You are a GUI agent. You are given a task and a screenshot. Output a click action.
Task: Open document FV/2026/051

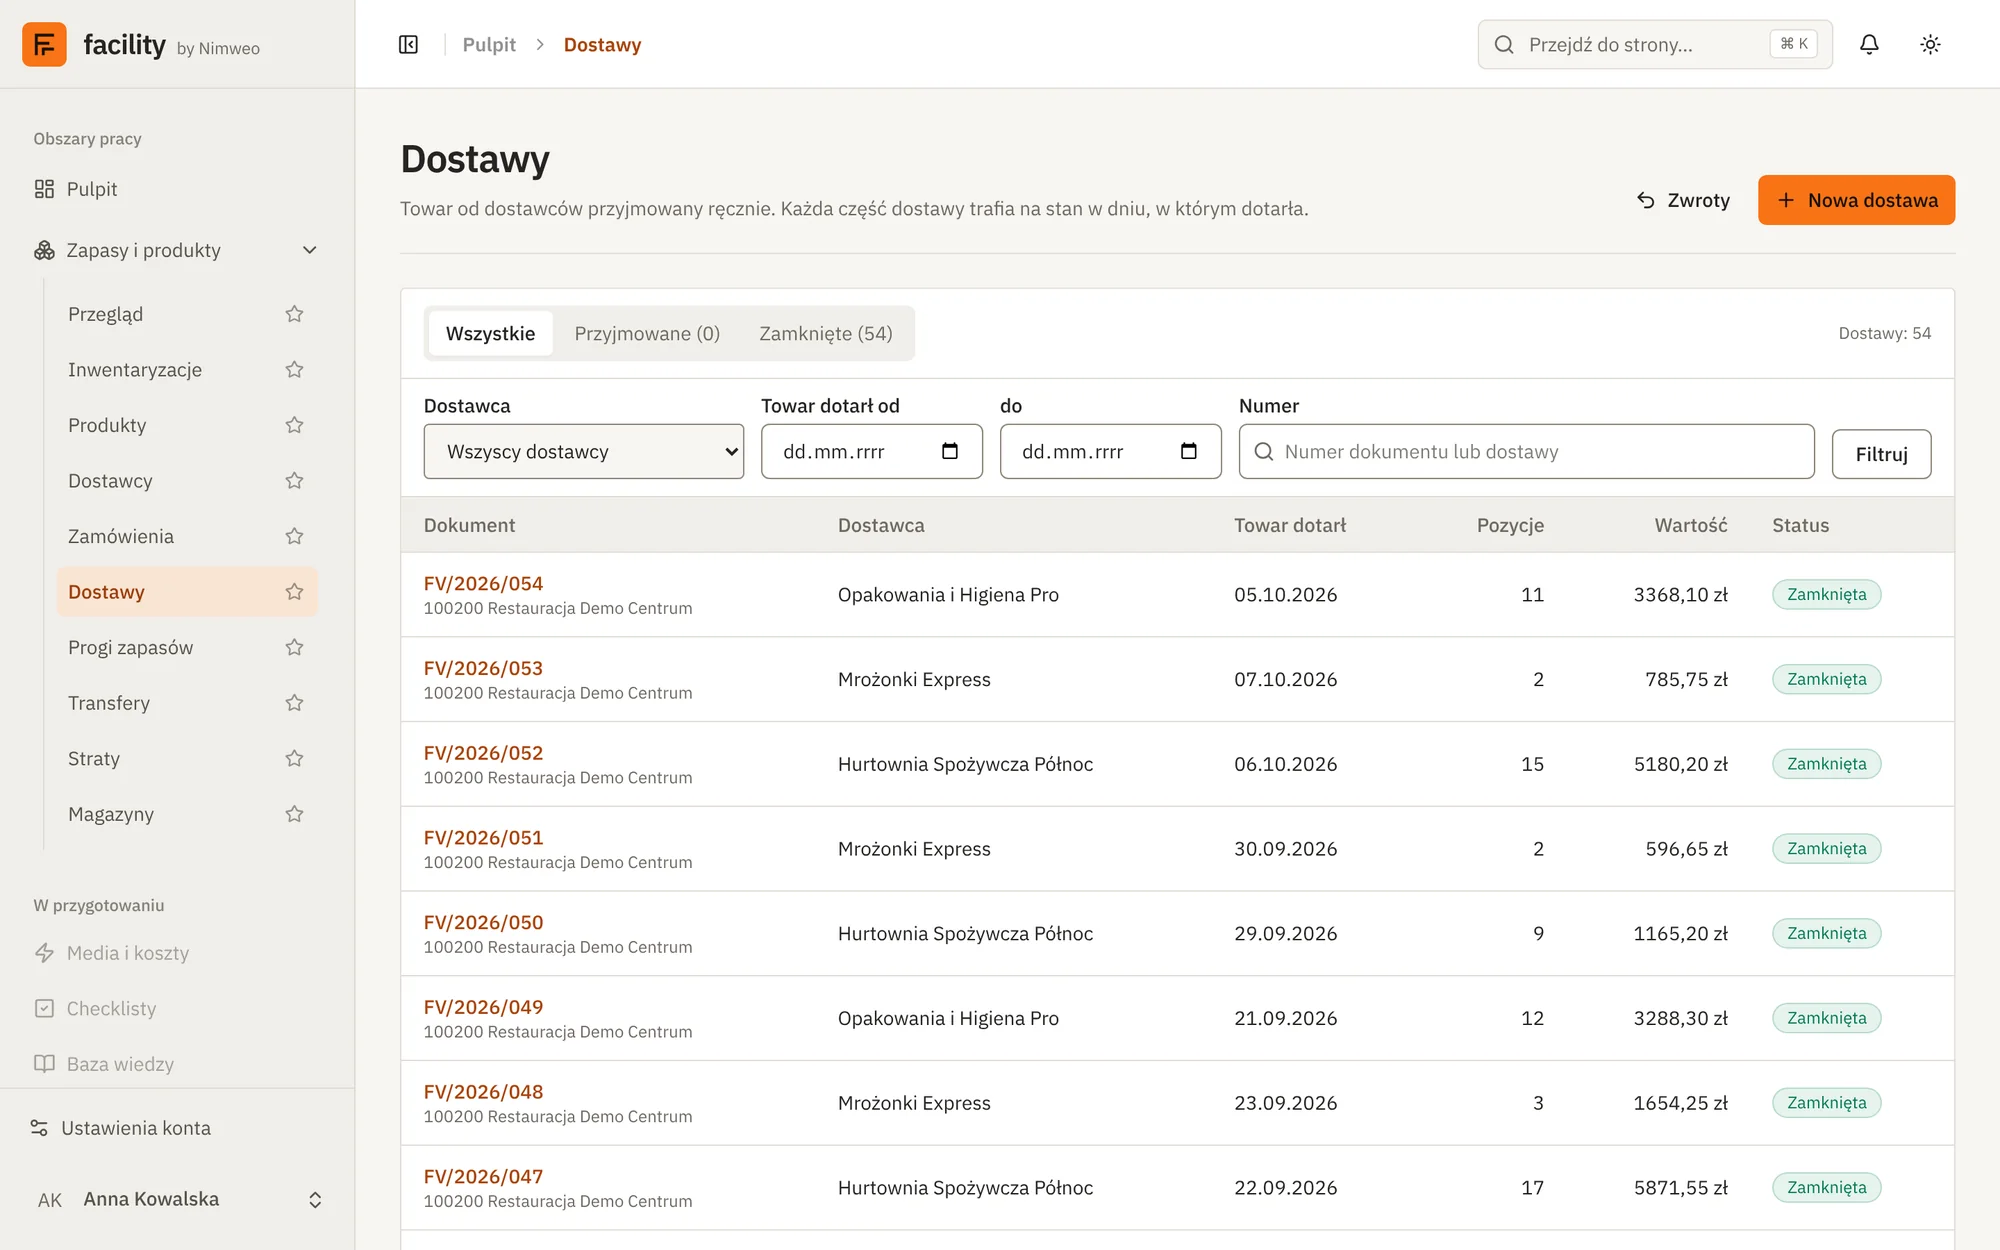483,837
